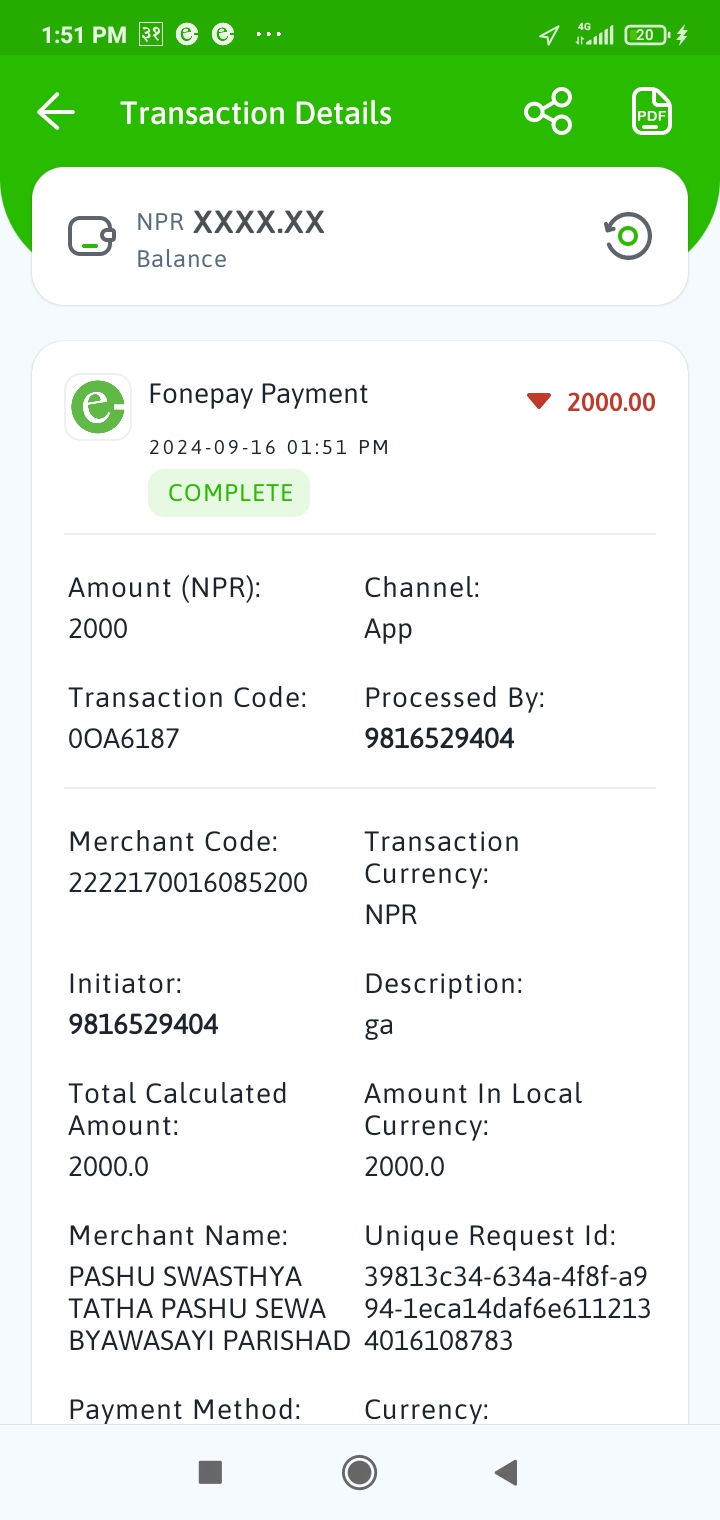Screen dimensions: 720x1520
Task: Tap the battery indicator in status bar
Action: tap(646, 35)
